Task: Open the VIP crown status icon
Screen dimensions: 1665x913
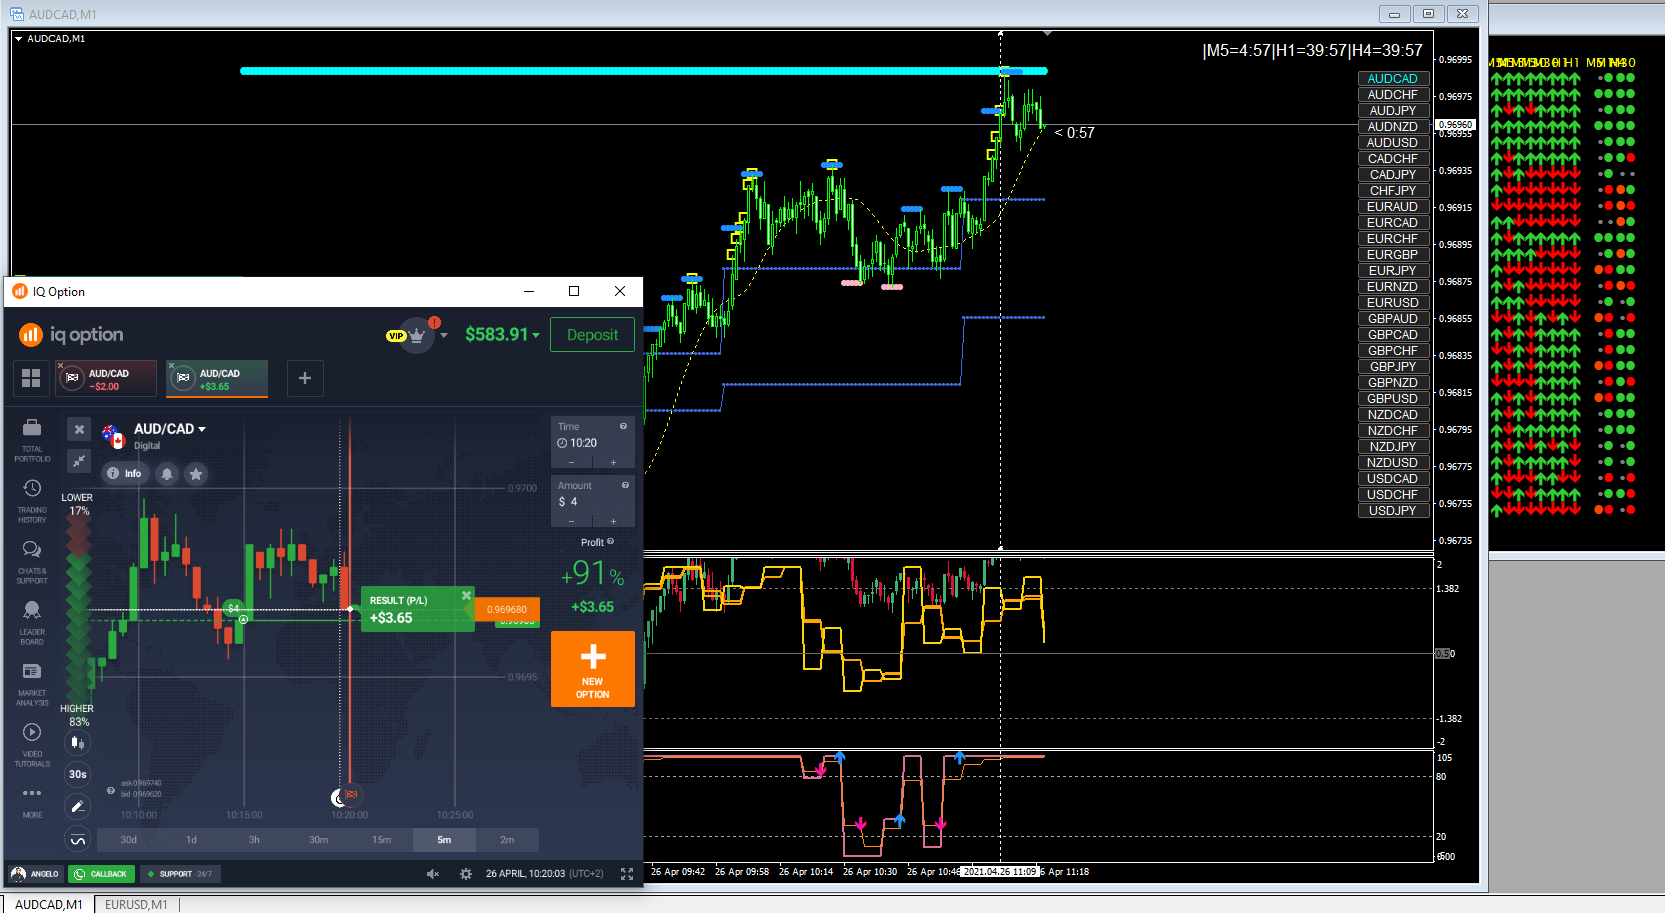Action: point(417,335)
